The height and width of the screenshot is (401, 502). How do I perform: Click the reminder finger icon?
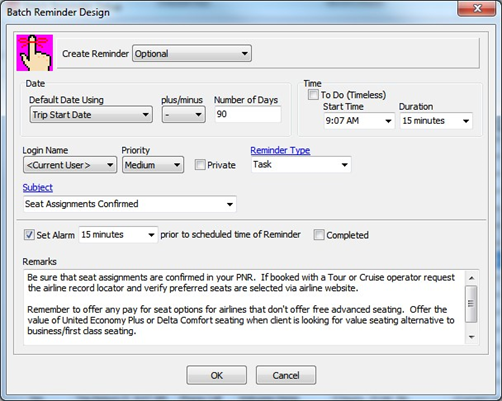pos(35,53)
